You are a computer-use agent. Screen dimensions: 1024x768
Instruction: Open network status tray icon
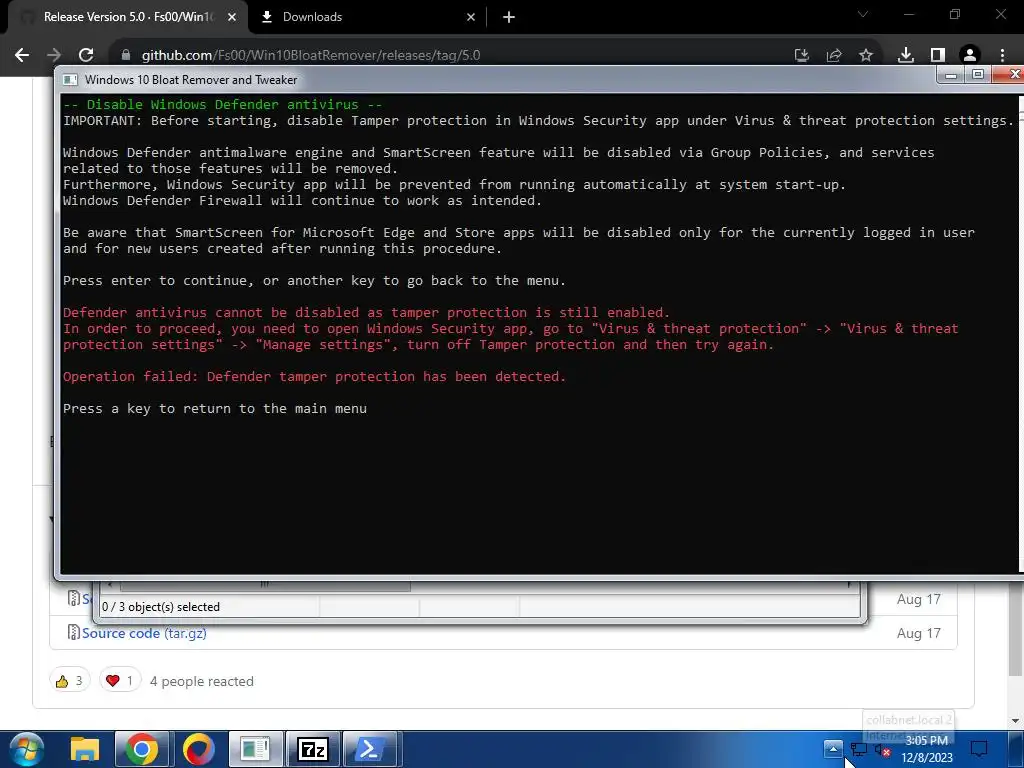(858, 750)
